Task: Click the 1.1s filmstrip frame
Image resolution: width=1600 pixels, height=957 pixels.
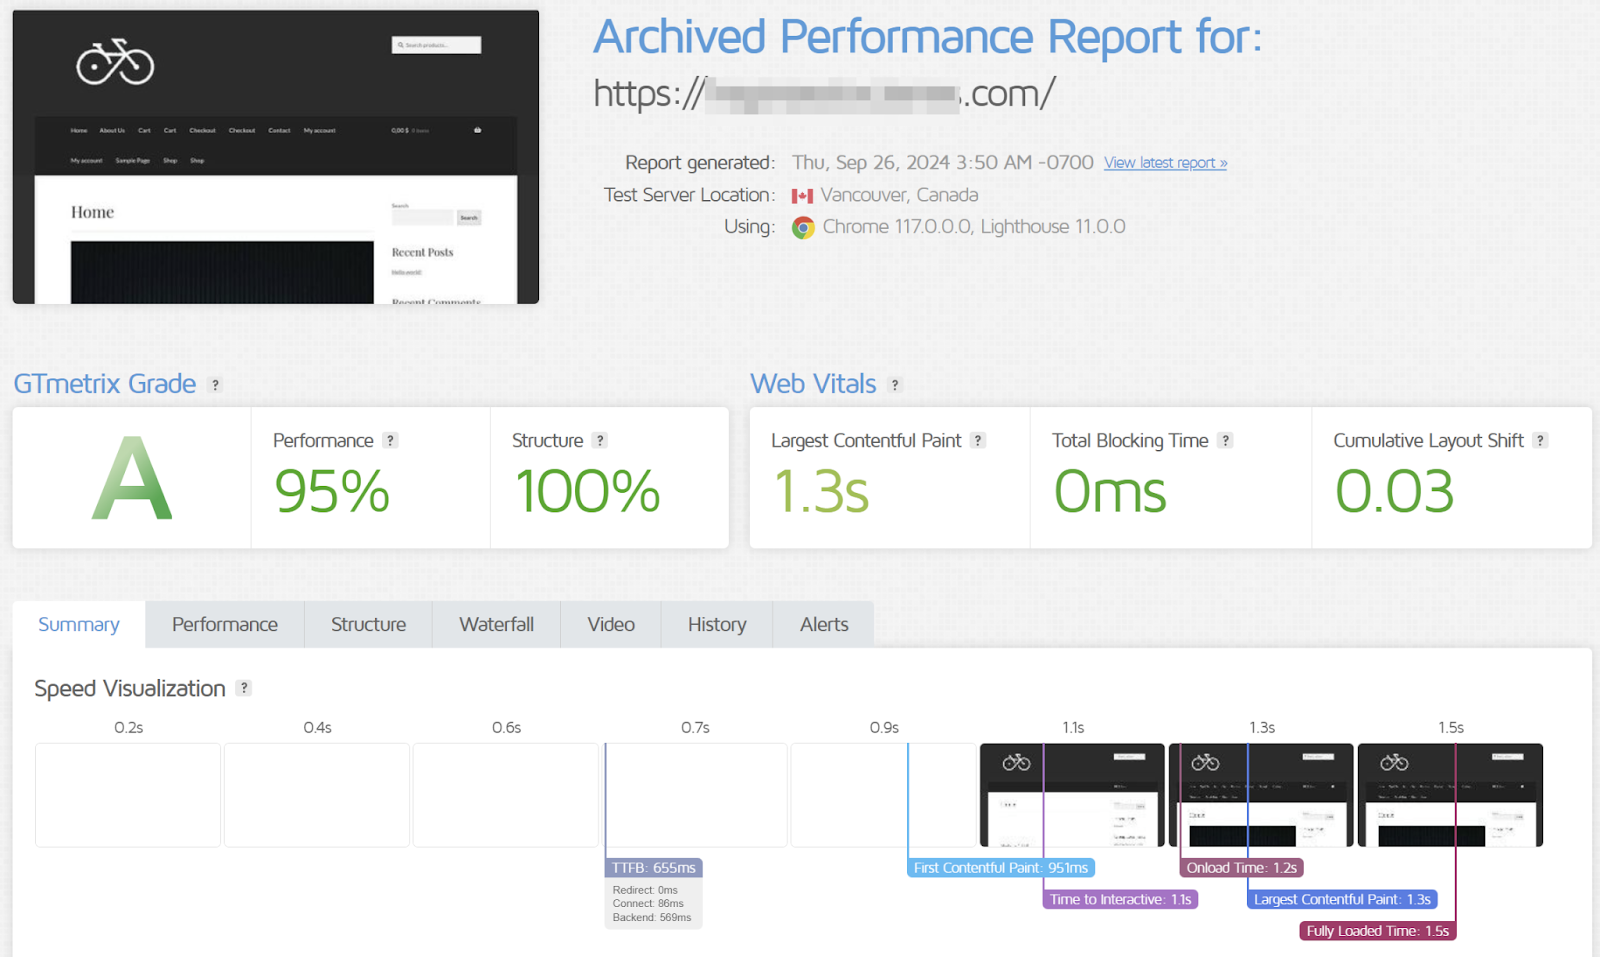Action: pos(1072,795)
